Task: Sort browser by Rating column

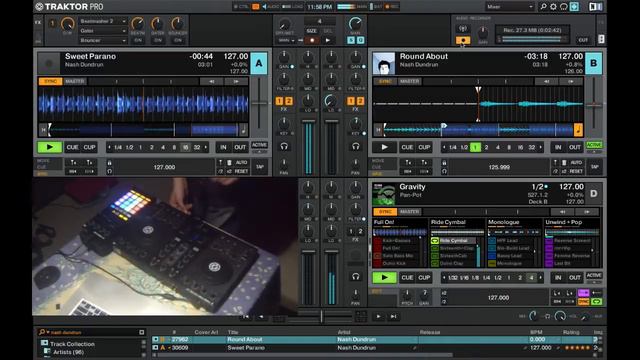Action: [x=571, y=332]
